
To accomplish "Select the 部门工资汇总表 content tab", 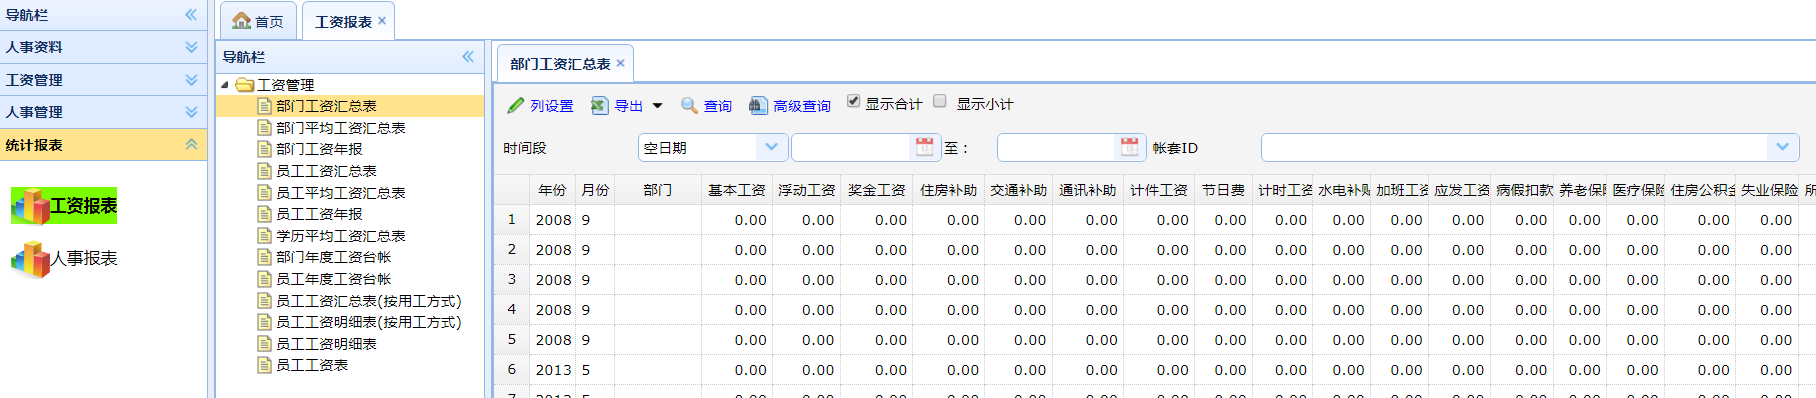I will coord(560,64).
